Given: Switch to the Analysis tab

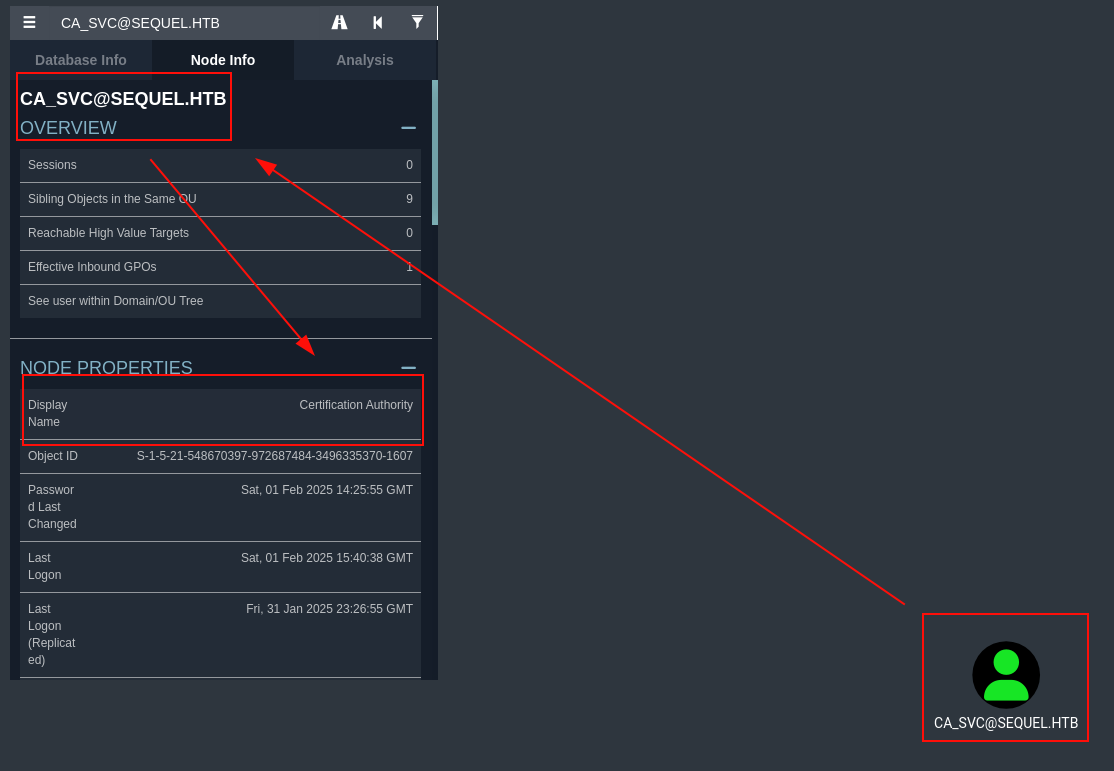Looking at the screenshot, I should click(364, 60).
